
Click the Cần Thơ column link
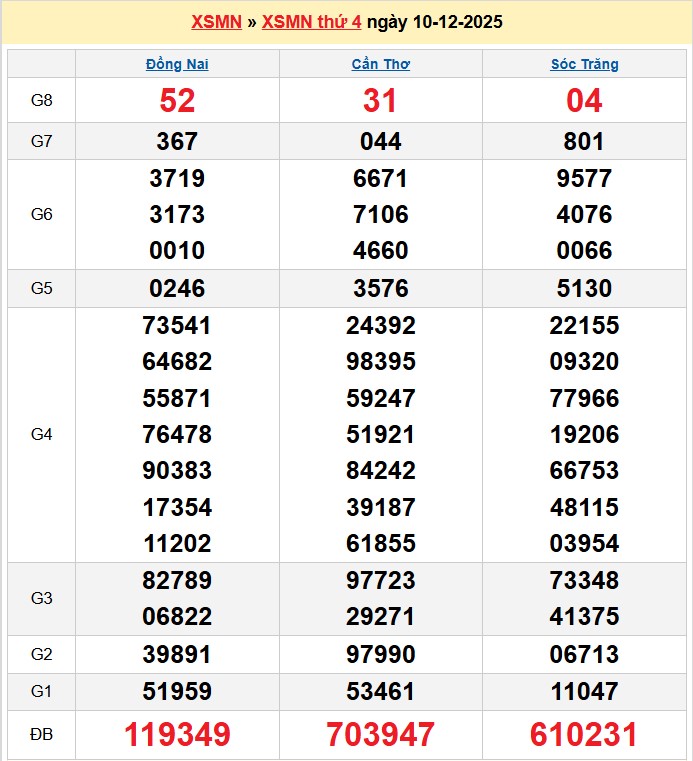point(380,64)
